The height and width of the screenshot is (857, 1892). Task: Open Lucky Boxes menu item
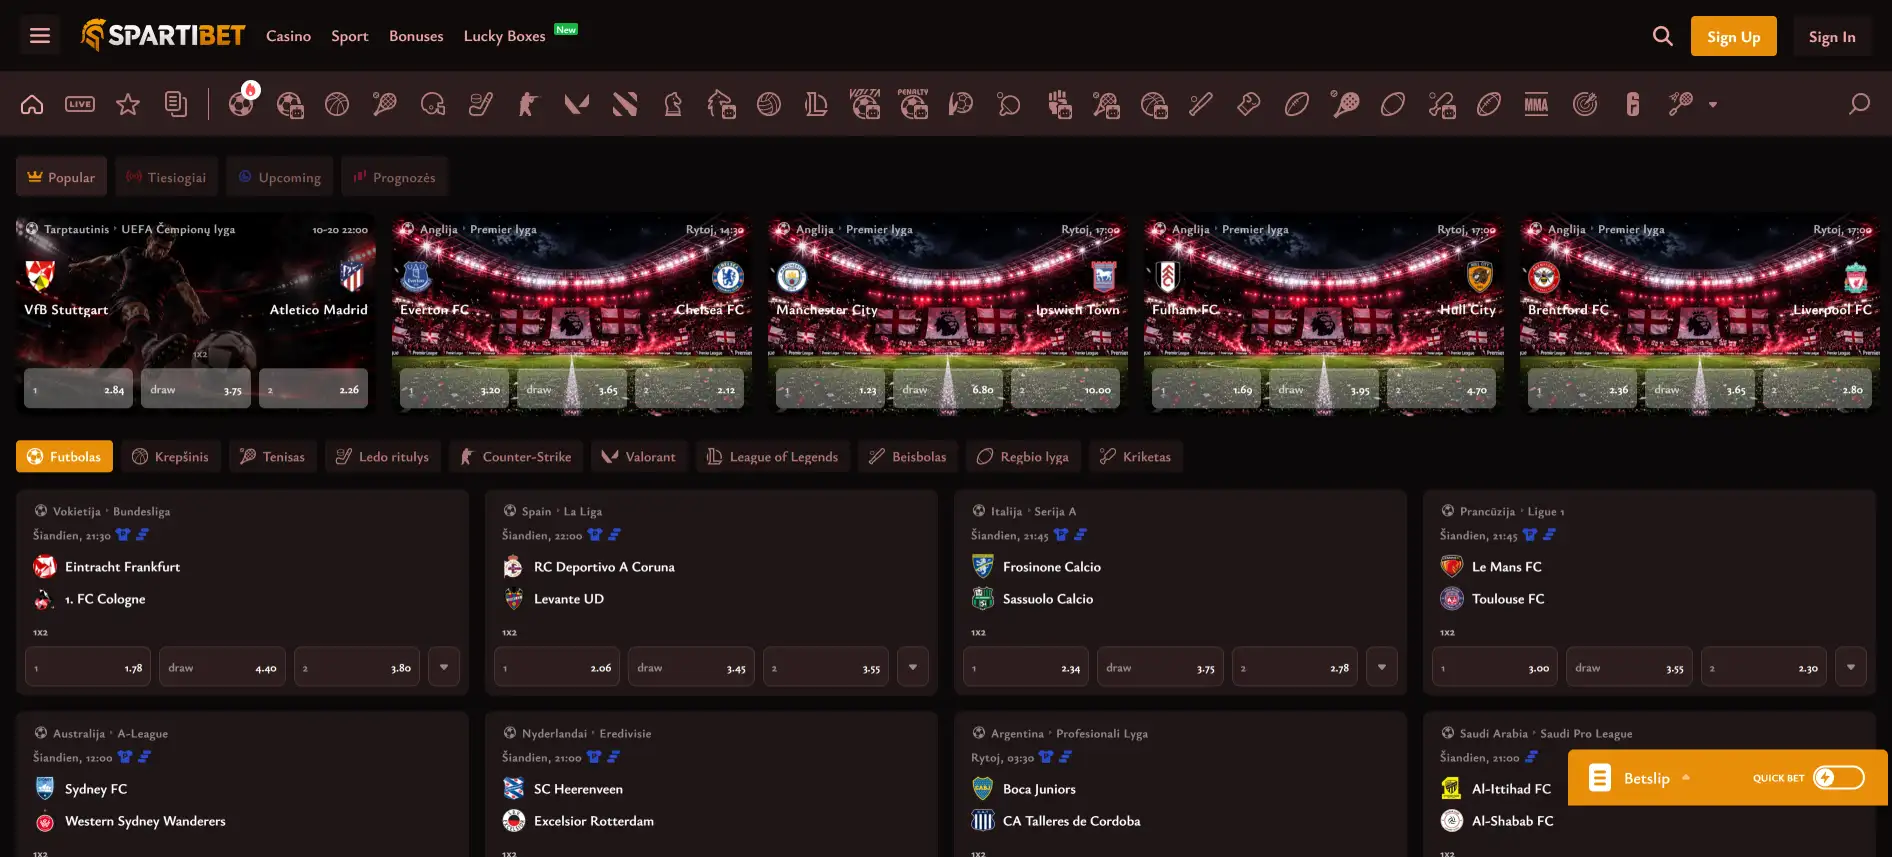click(x=504, y=36)
